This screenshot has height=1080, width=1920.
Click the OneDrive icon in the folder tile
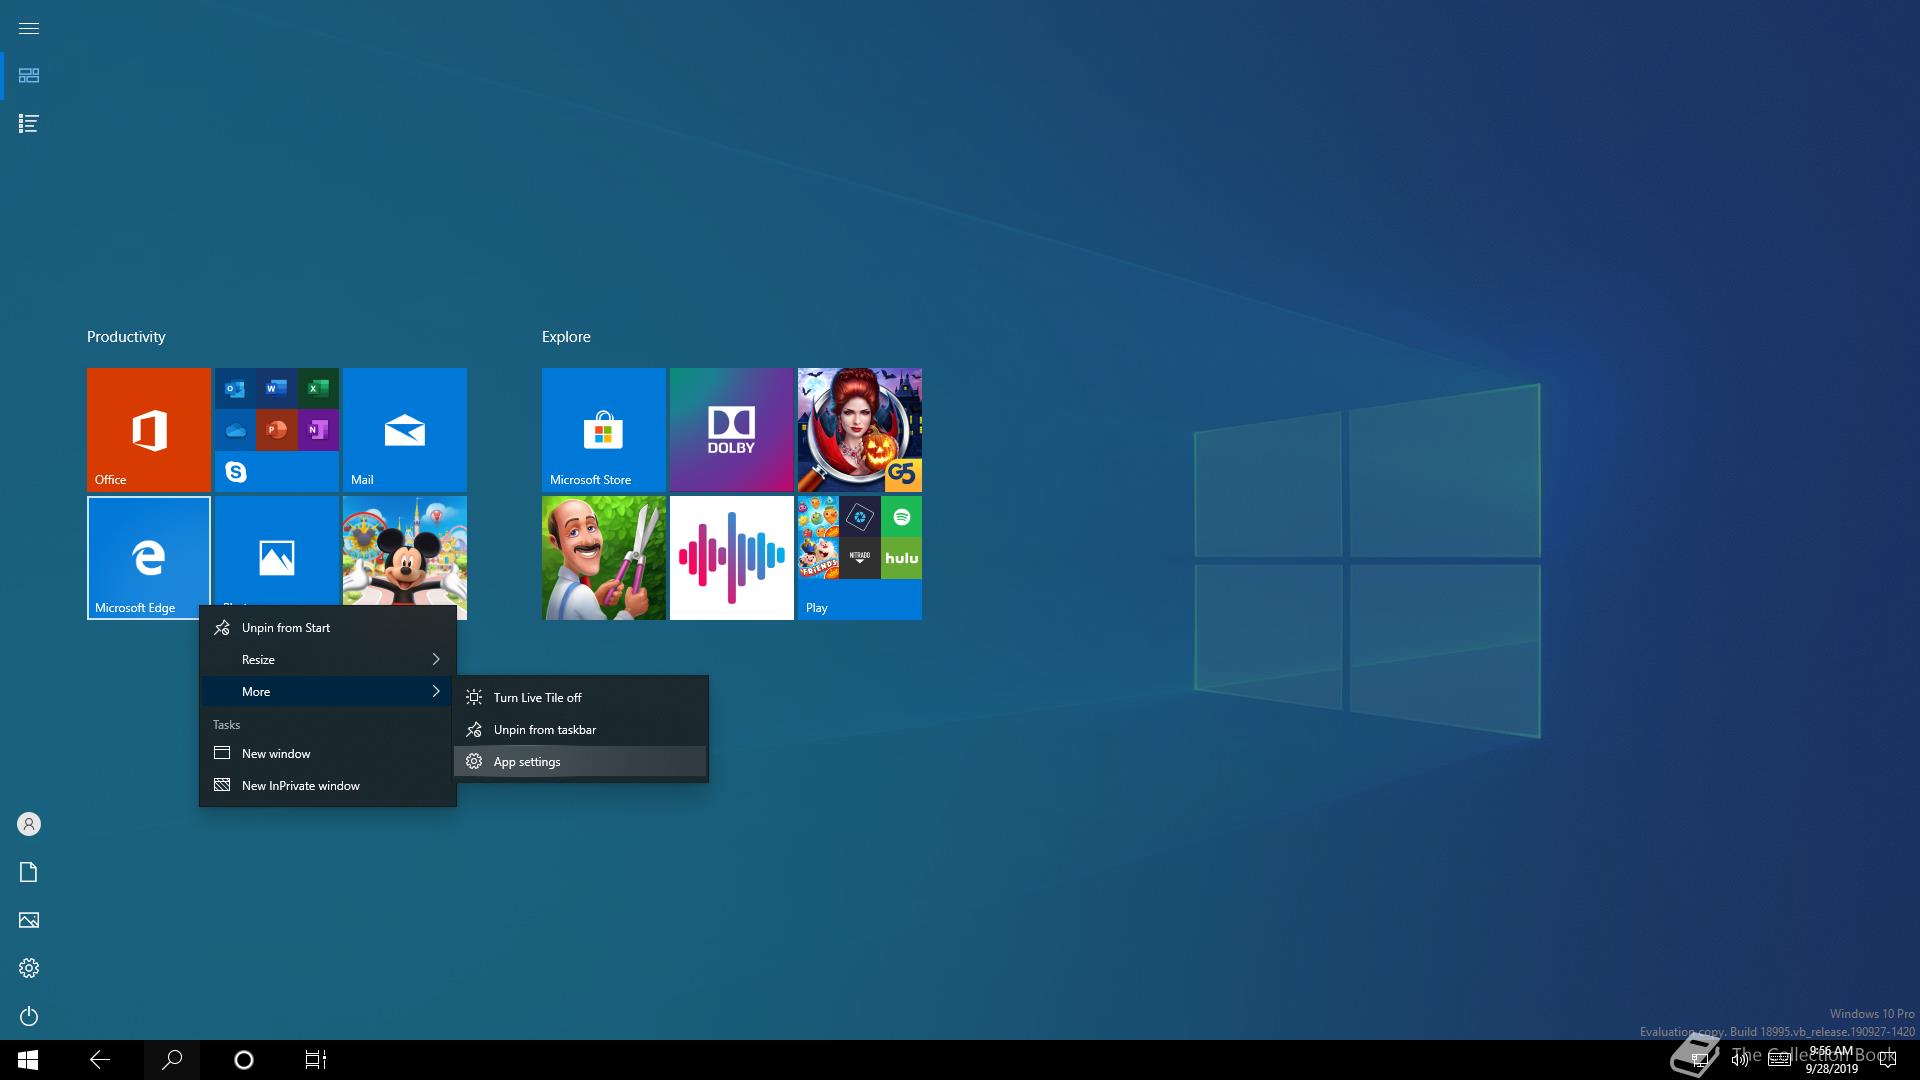(236, 430)
